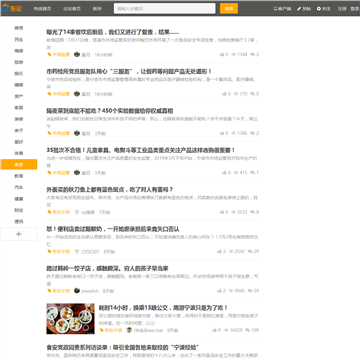
Task: Click the 关注 plus icon in header
Action: click(x=319, y=9)
